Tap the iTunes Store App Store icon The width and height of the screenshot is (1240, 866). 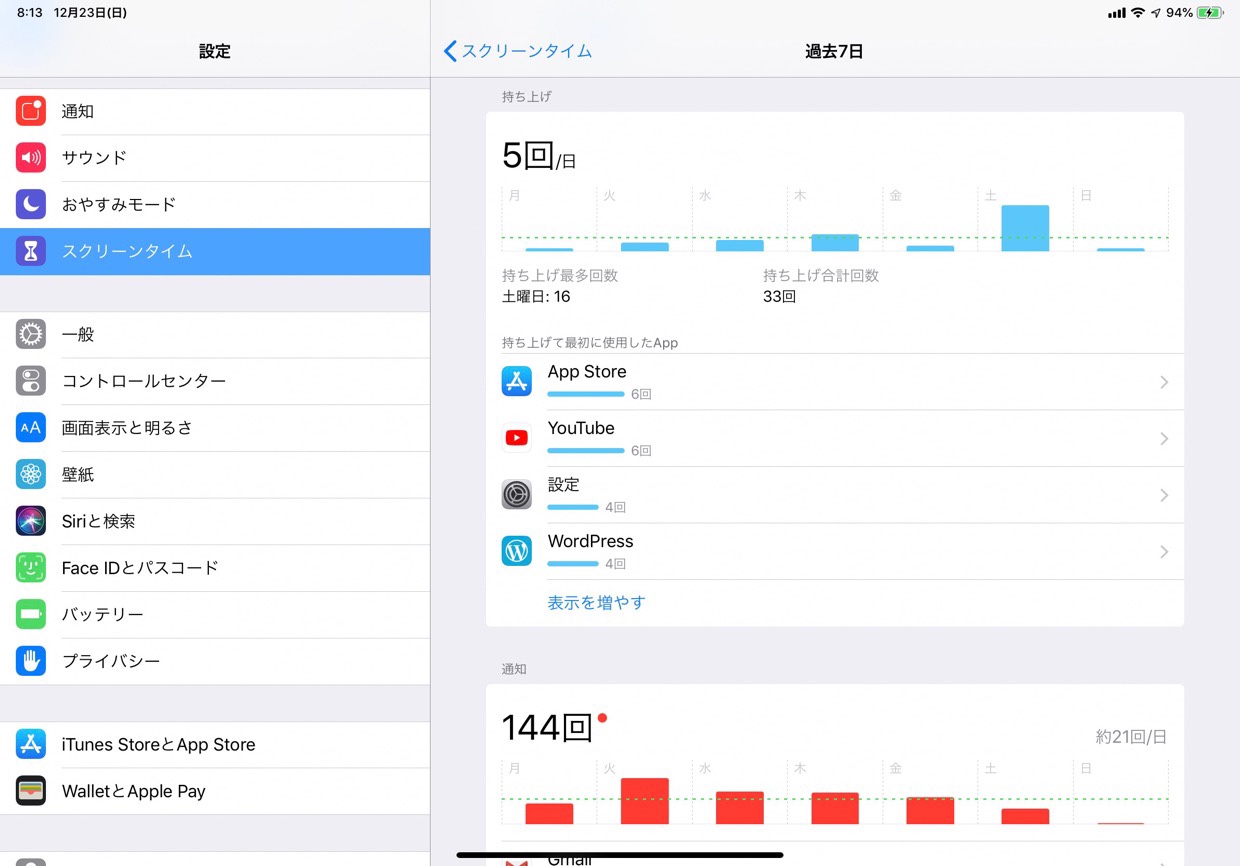pos(31,744)
